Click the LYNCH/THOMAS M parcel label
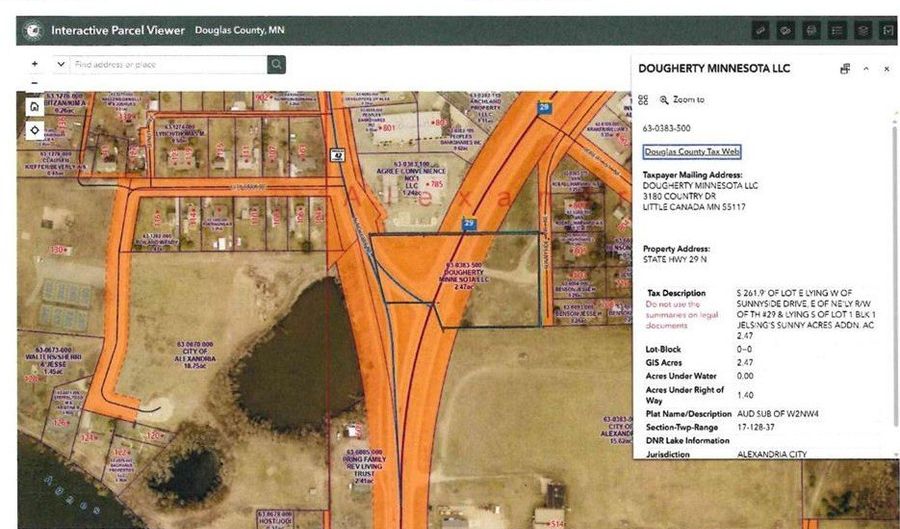 click(180, 133)
